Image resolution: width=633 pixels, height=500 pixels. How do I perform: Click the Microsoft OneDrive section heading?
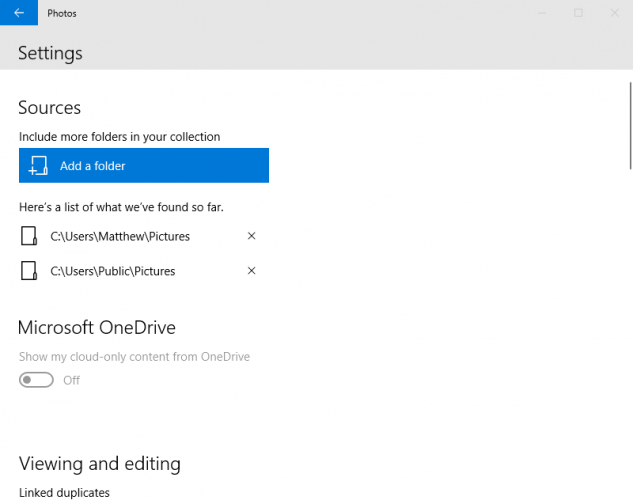point(97,327)
